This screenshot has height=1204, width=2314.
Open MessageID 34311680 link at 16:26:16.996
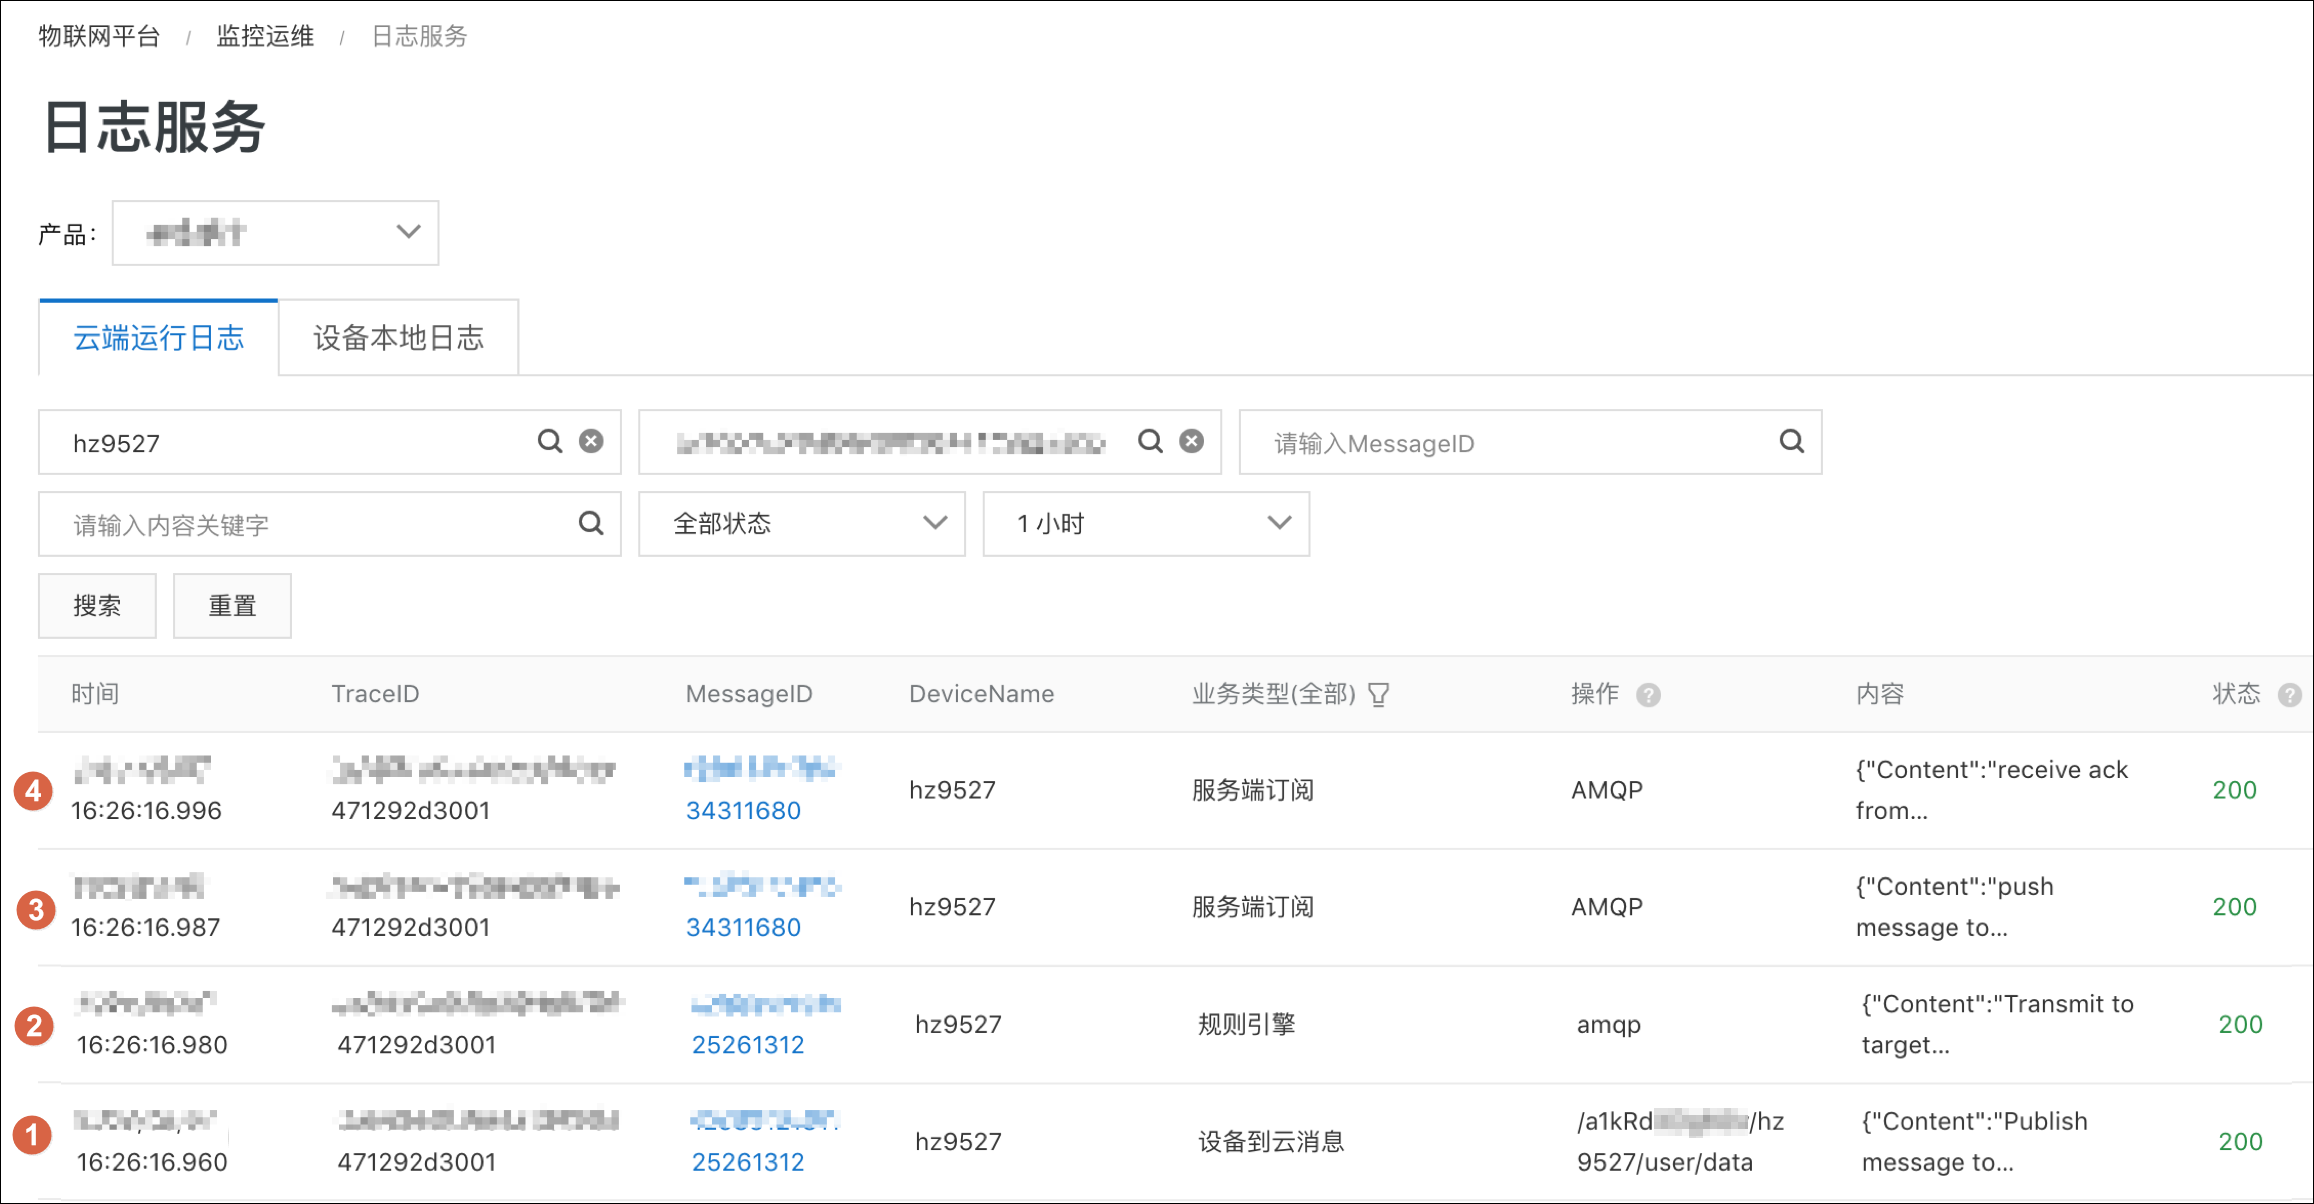743,810
